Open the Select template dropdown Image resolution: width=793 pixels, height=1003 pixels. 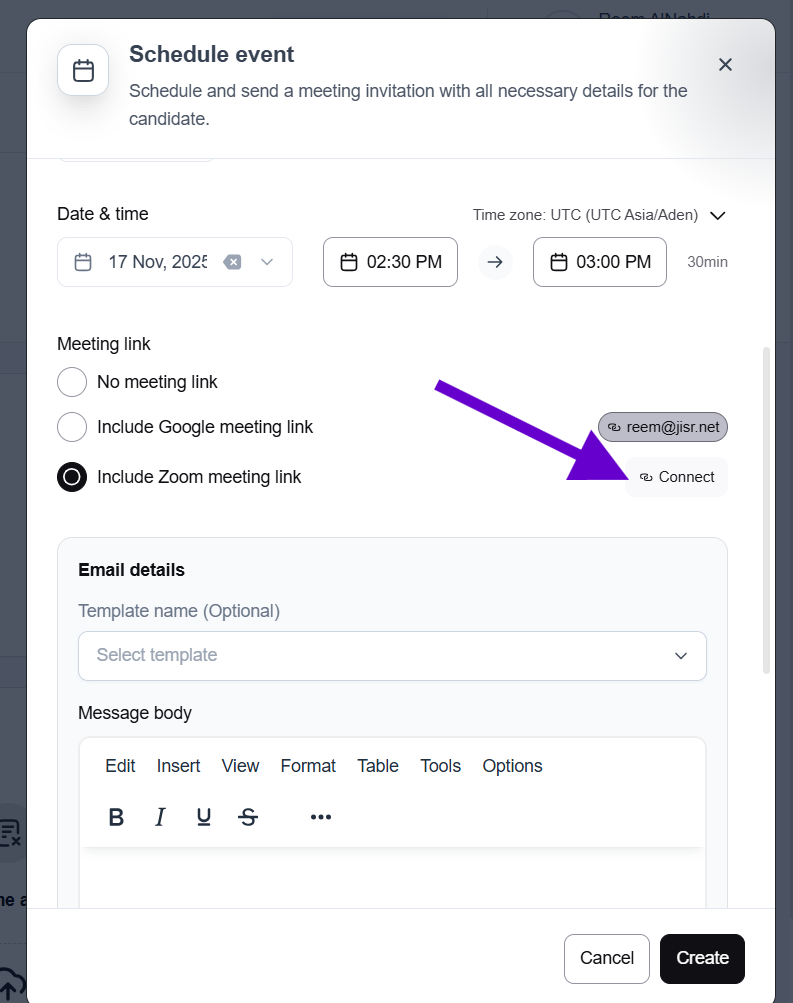pos(392,656)
